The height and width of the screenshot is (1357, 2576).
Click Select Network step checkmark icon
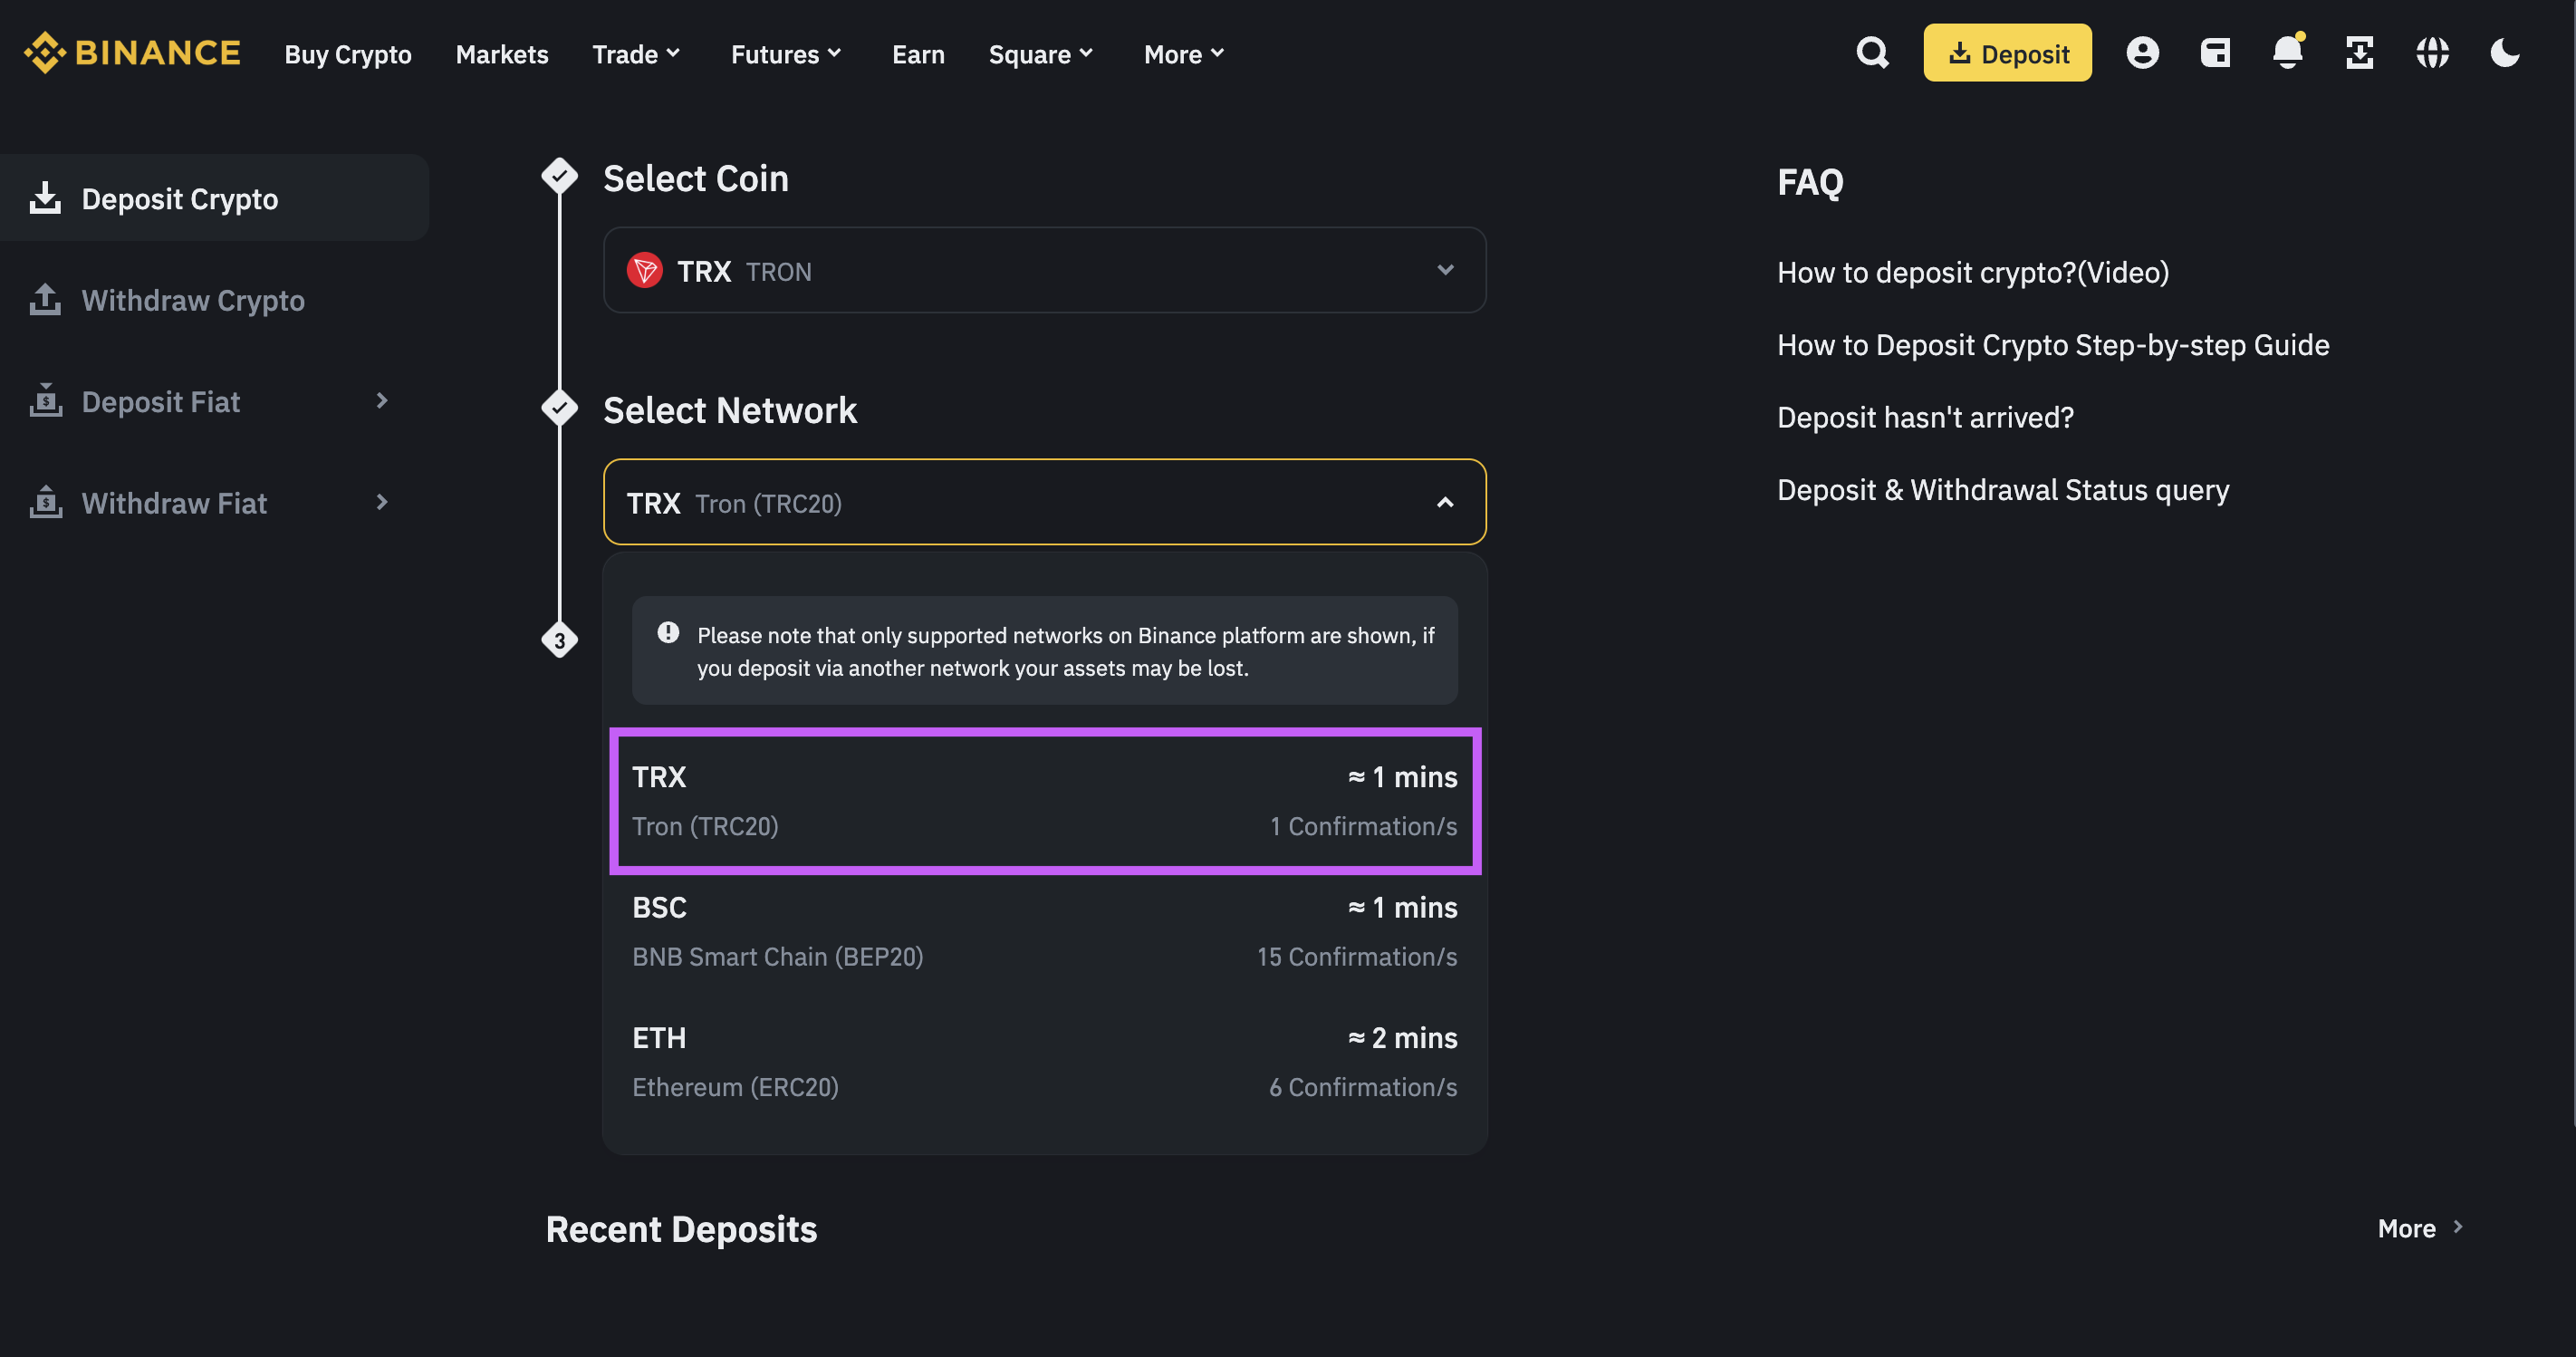click(559, 407)
